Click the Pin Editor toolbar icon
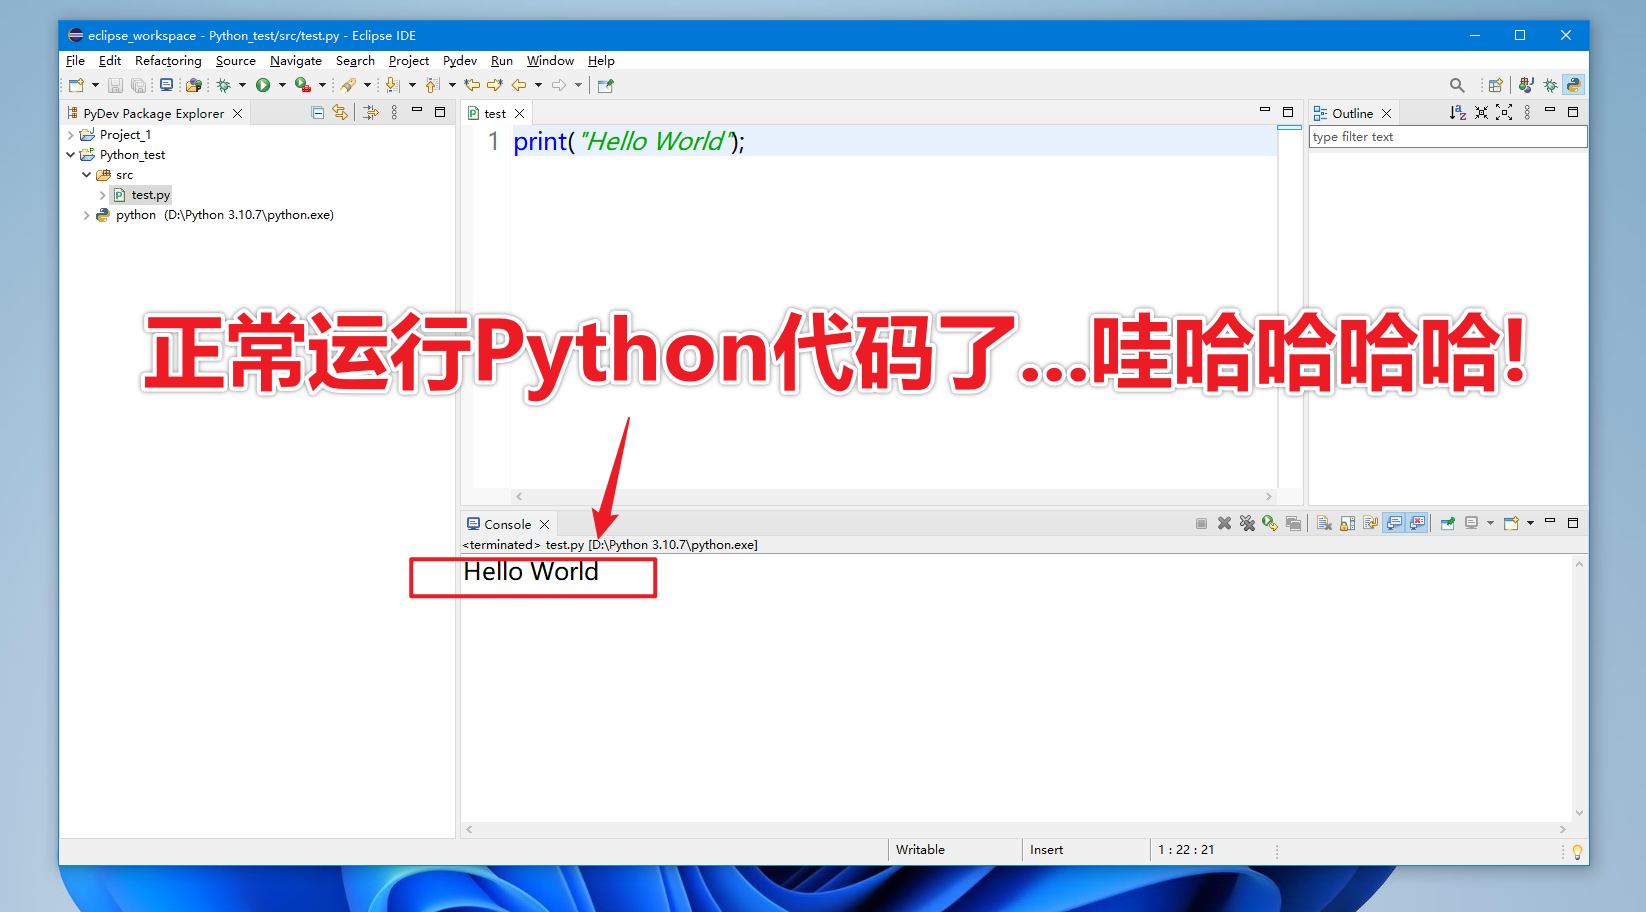 (x=605, y=86)
